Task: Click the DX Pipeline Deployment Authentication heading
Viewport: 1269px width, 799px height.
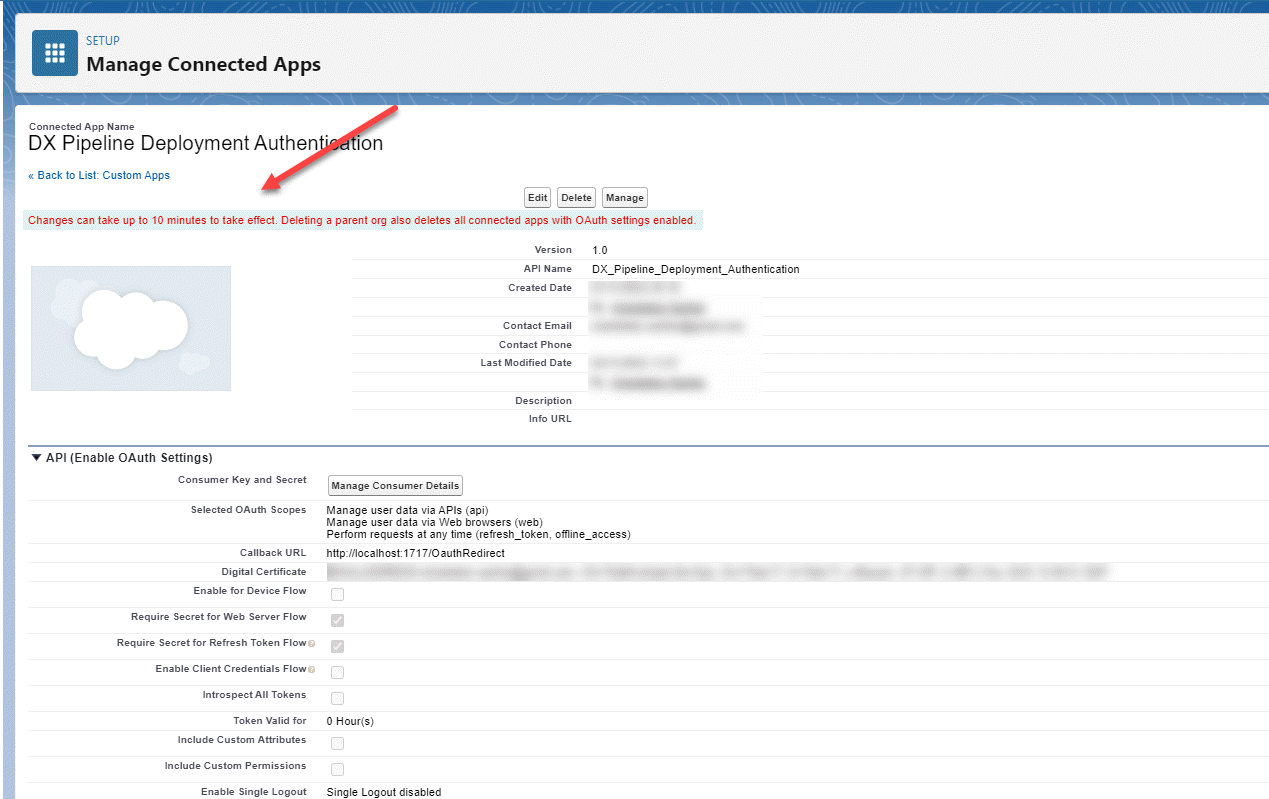Action: [205, 143]
